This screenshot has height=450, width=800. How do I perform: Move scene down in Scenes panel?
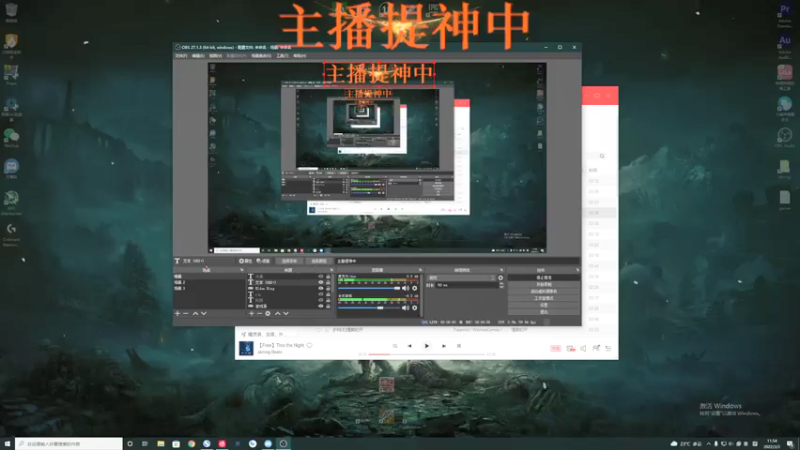click(x=204, y=313)
